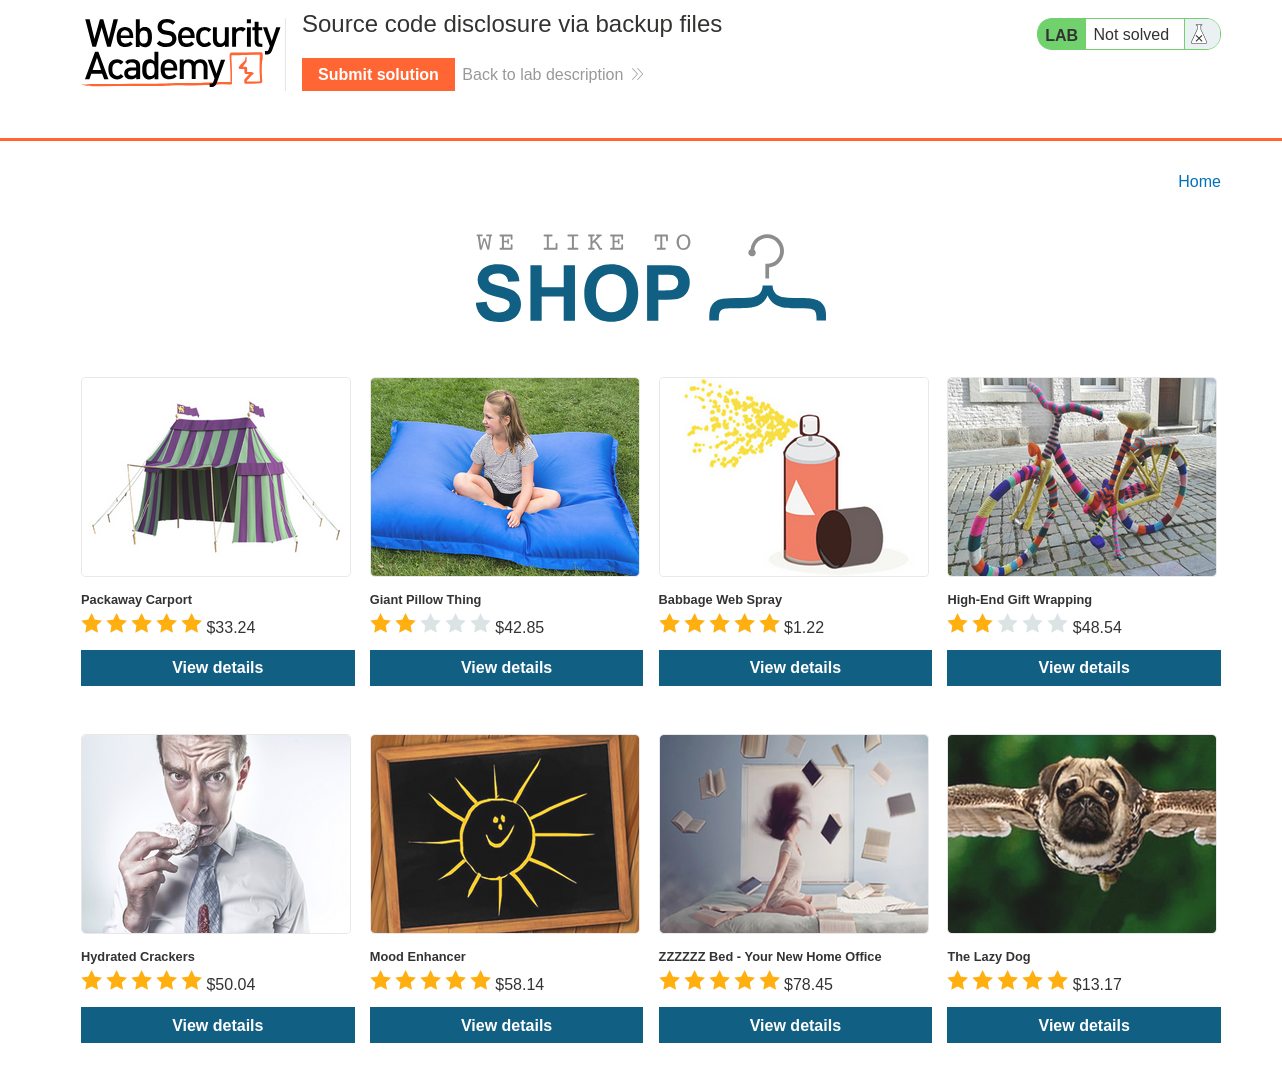Click the Web Security Academy logo

tap(182, 53)
